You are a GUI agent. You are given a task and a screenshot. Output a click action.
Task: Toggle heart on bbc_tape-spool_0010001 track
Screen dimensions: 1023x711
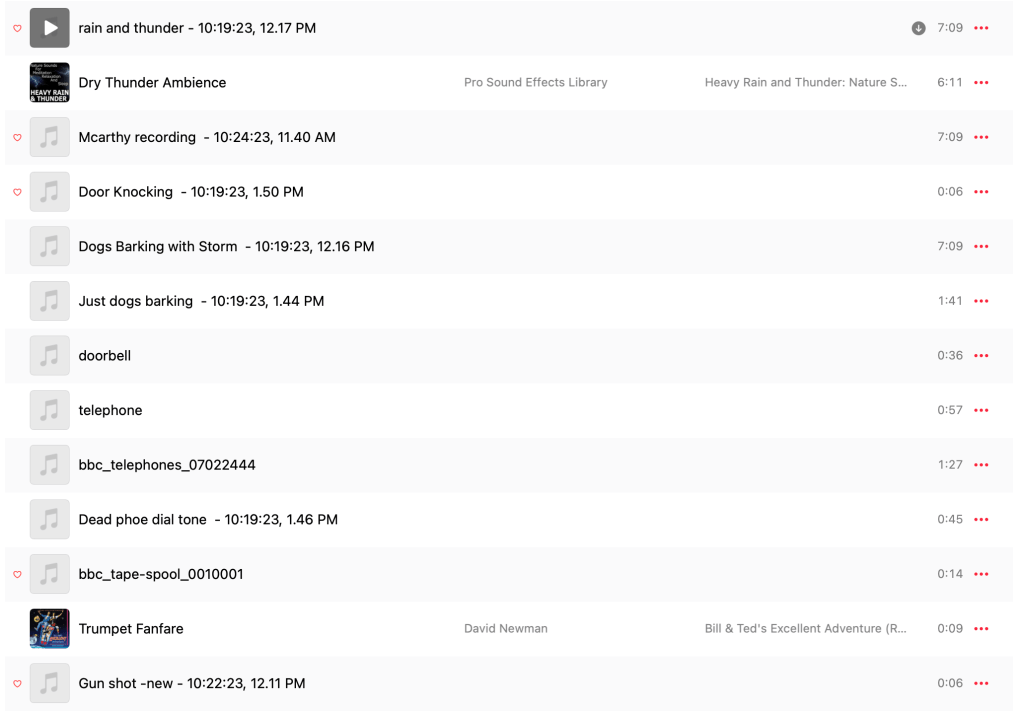tap(17, 574)
